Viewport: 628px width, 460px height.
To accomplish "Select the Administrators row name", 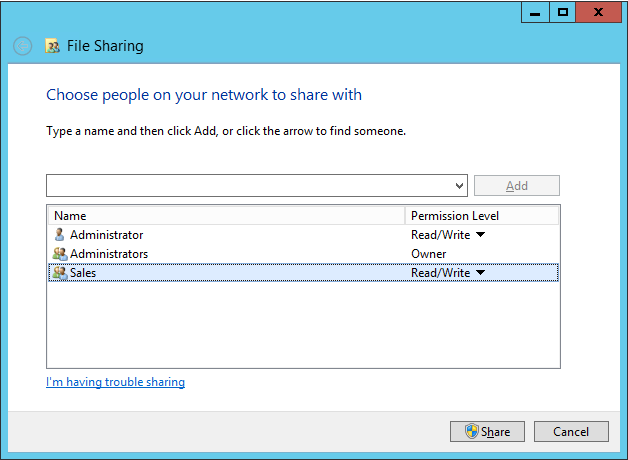I will click(109, 254).
